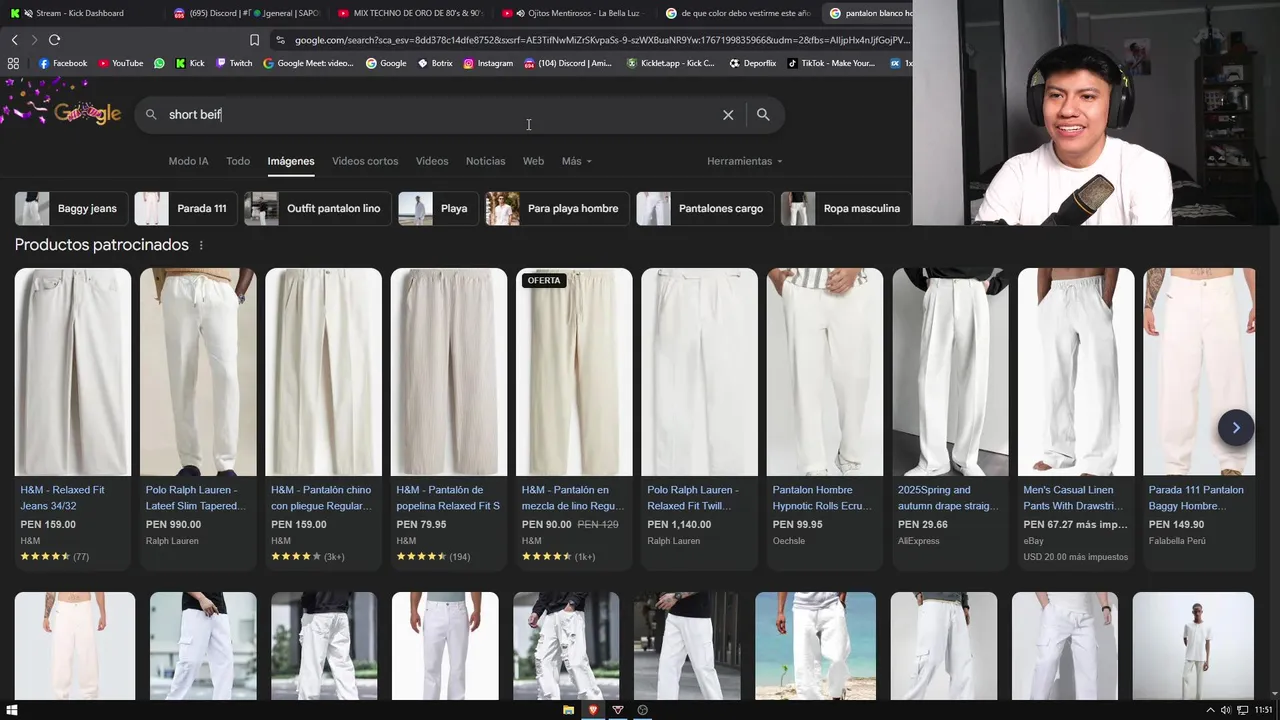Open the Twitch bookmark
Screen dimensions: 1280x720
(234, 63)
